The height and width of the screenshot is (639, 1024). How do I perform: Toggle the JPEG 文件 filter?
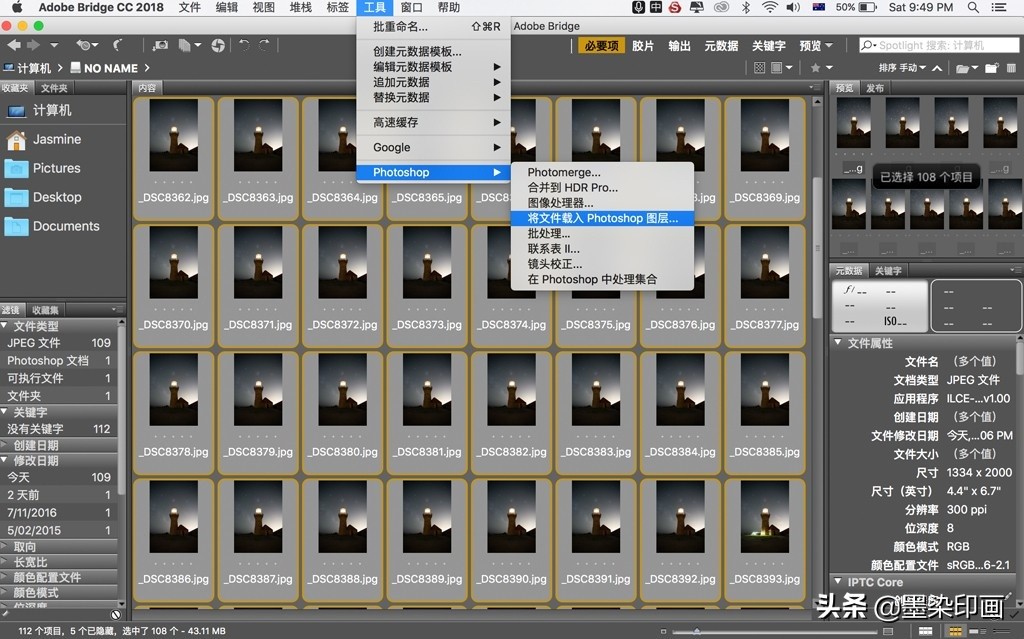(x=35, y=343)
